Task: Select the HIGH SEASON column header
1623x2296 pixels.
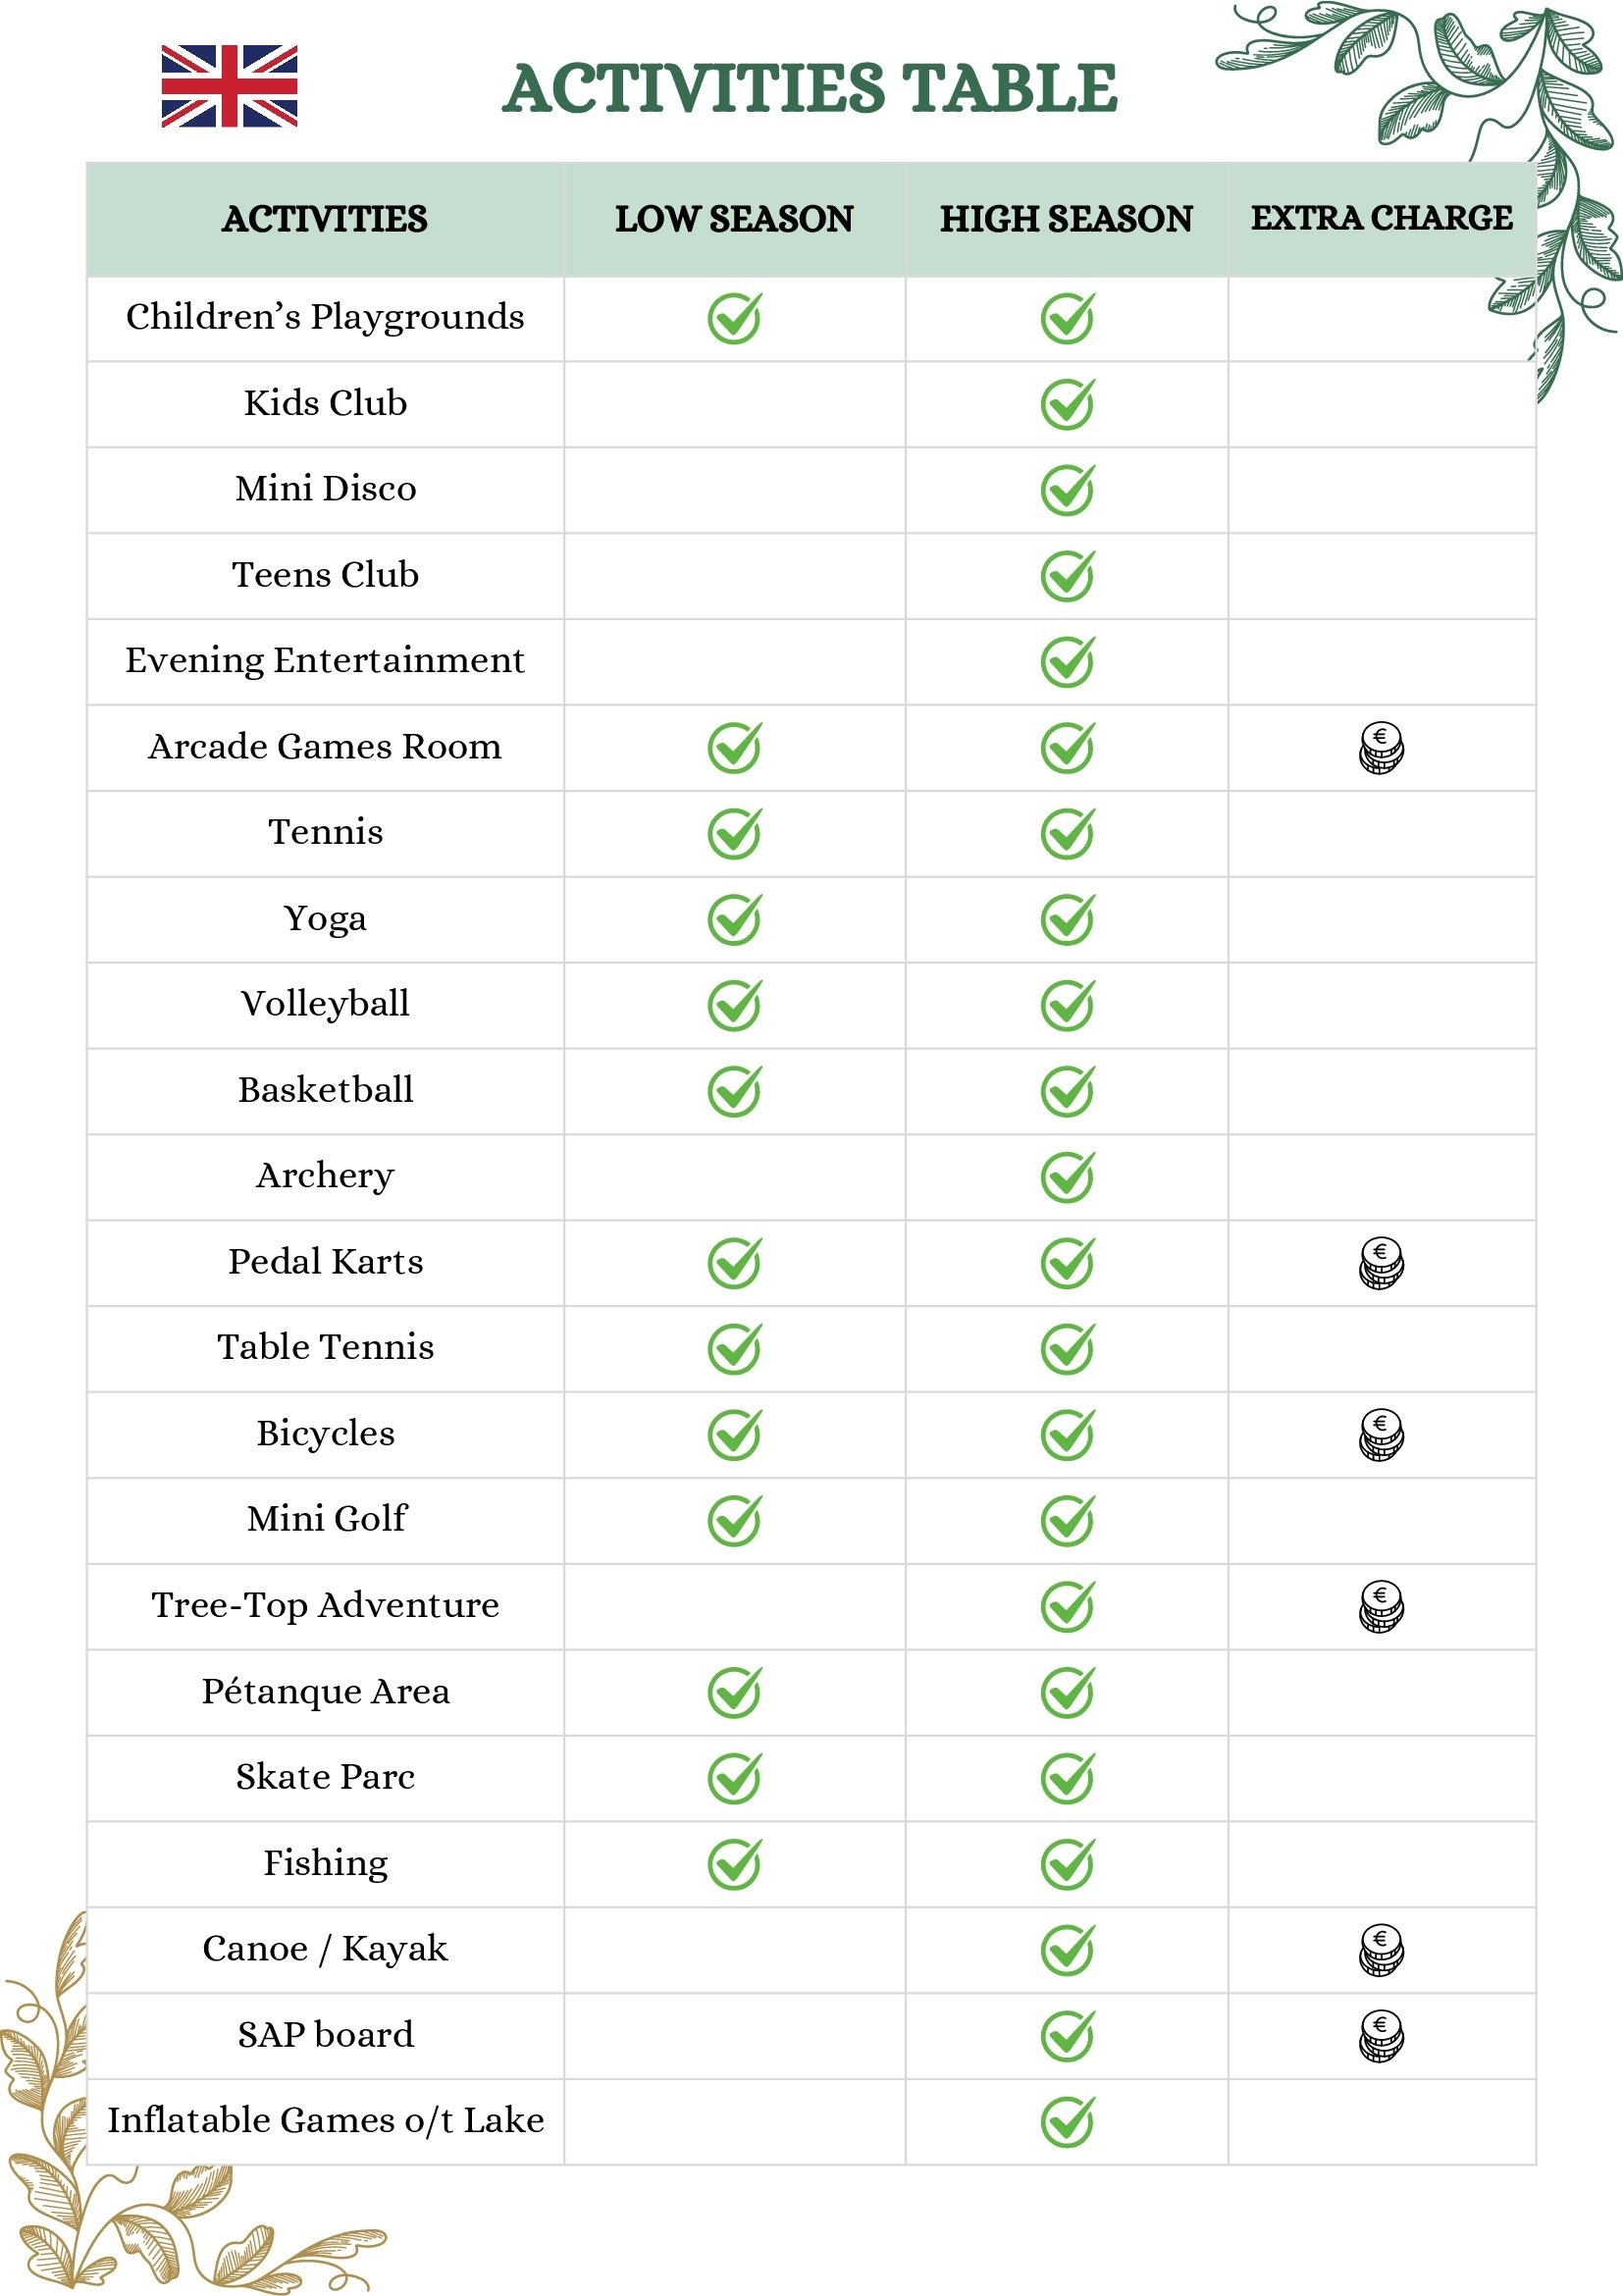Action: (1066, 219)
